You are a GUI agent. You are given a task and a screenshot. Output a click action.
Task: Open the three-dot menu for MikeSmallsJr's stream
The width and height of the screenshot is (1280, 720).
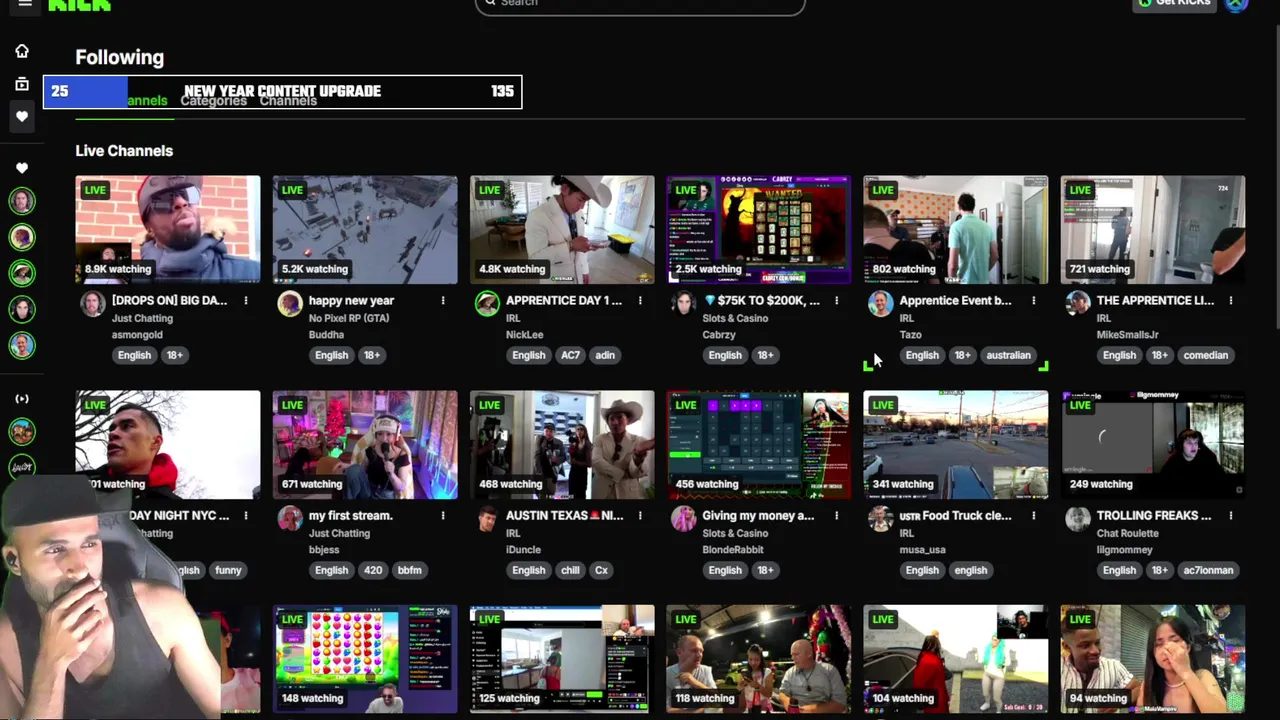click(x=1231, y=301)
